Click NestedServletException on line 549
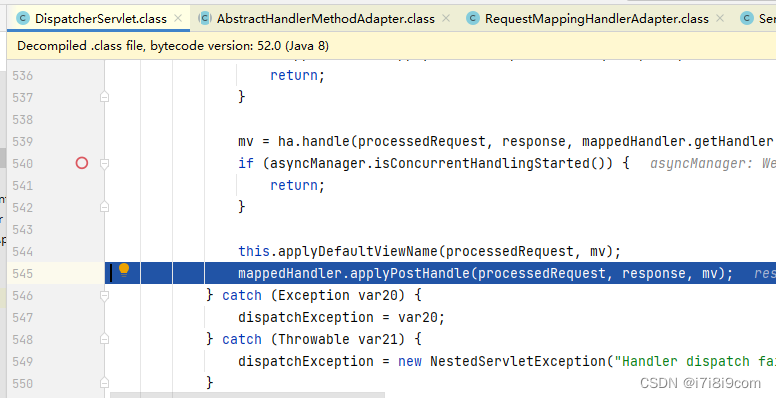 click(x=518, y=361)
